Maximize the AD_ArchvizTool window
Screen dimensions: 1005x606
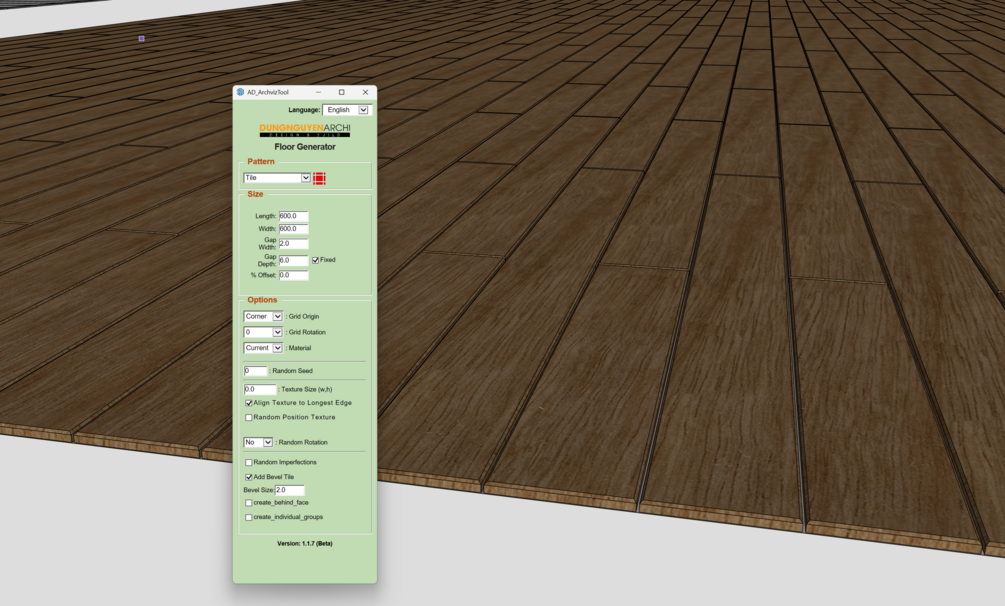click(x=342, y=92)
